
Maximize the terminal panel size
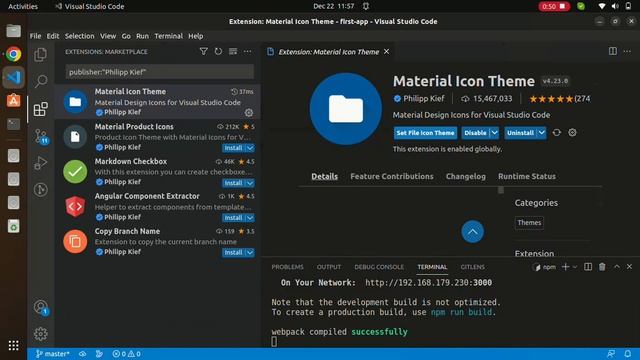[x=617, y=267]
